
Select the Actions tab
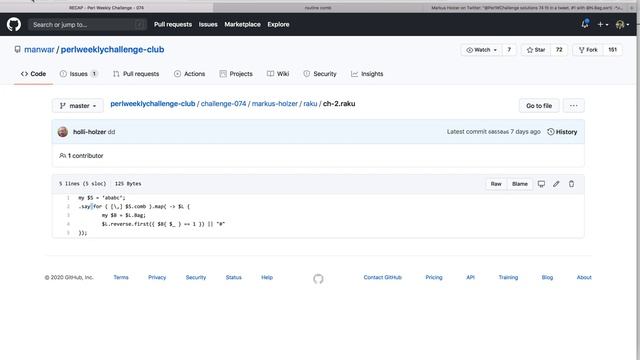click(x=189, y=74)
